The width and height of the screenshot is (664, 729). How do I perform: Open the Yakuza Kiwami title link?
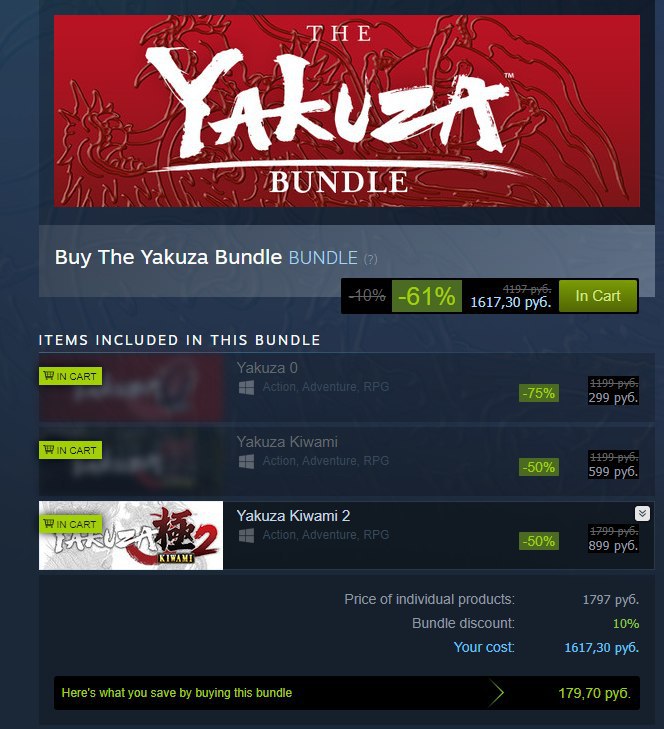tap(287, 442)
